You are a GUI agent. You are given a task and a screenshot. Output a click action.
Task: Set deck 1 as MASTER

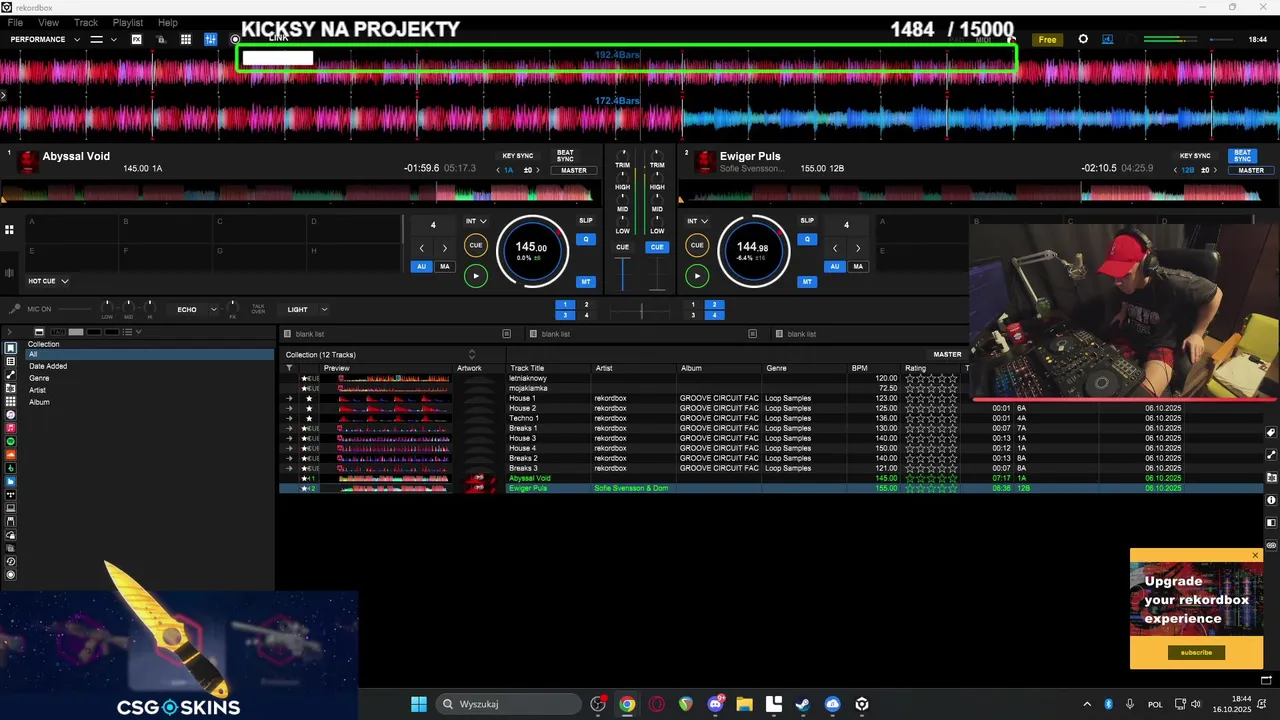click(574, 170)
